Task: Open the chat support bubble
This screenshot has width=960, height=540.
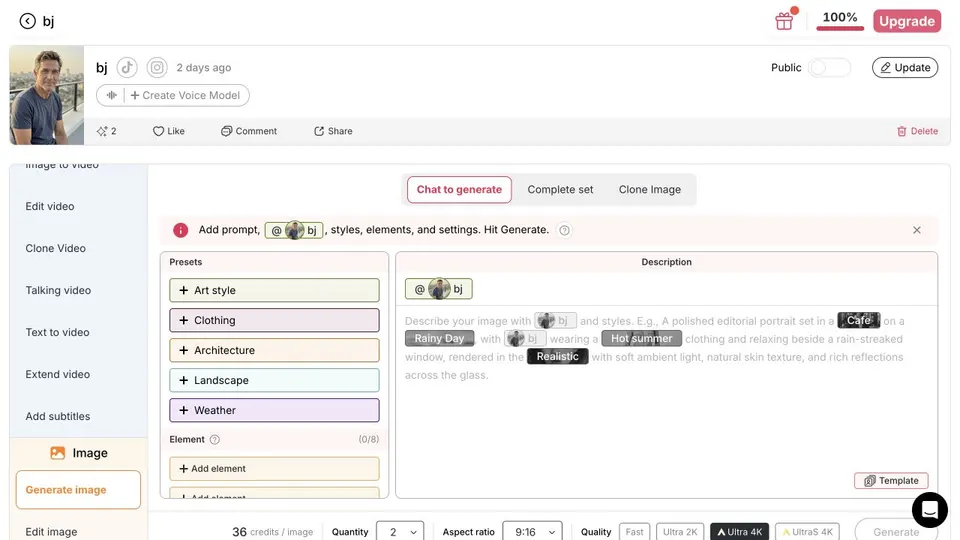Action: pyautogui.click(x=929, y=509)
